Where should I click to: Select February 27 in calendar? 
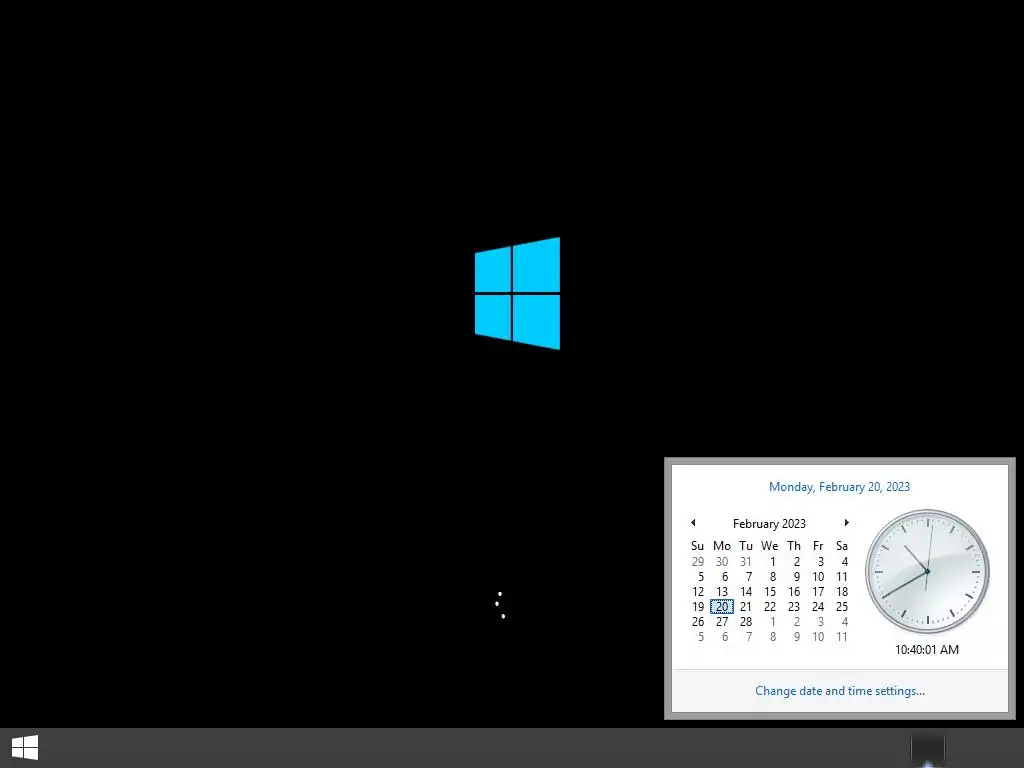[722, 622]
